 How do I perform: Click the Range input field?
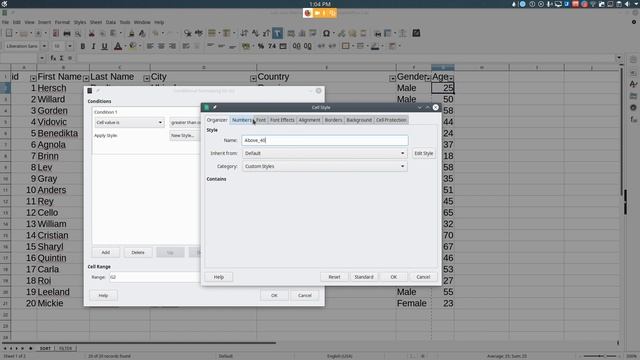(x=154, y=277)
